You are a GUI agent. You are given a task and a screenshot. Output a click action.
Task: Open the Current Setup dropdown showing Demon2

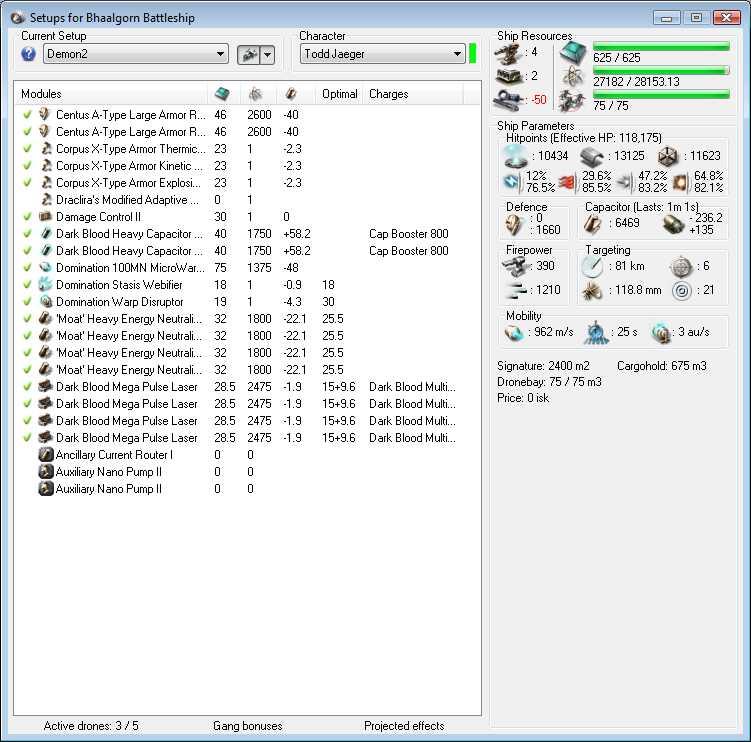click(x=136, y=54)
